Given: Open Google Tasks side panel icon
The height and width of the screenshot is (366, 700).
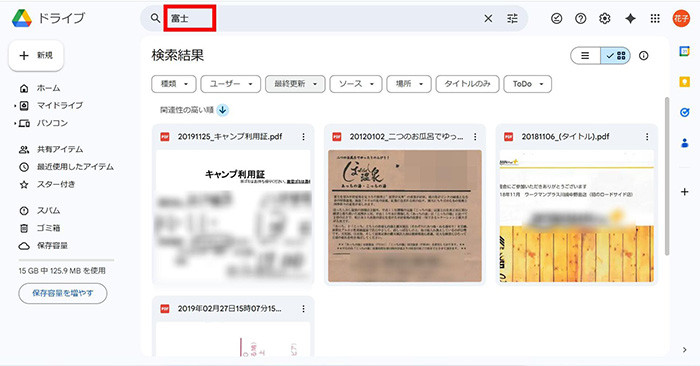Looking at the screenshot, I should (684, 112).
